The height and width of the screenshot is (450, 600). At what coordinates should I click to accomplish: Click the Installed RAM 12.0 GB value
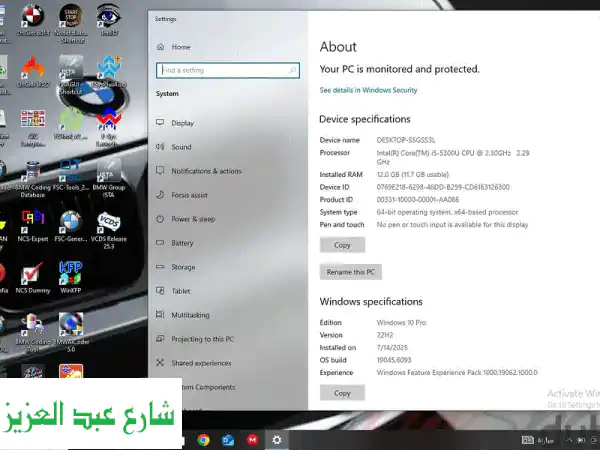[412, 174]
